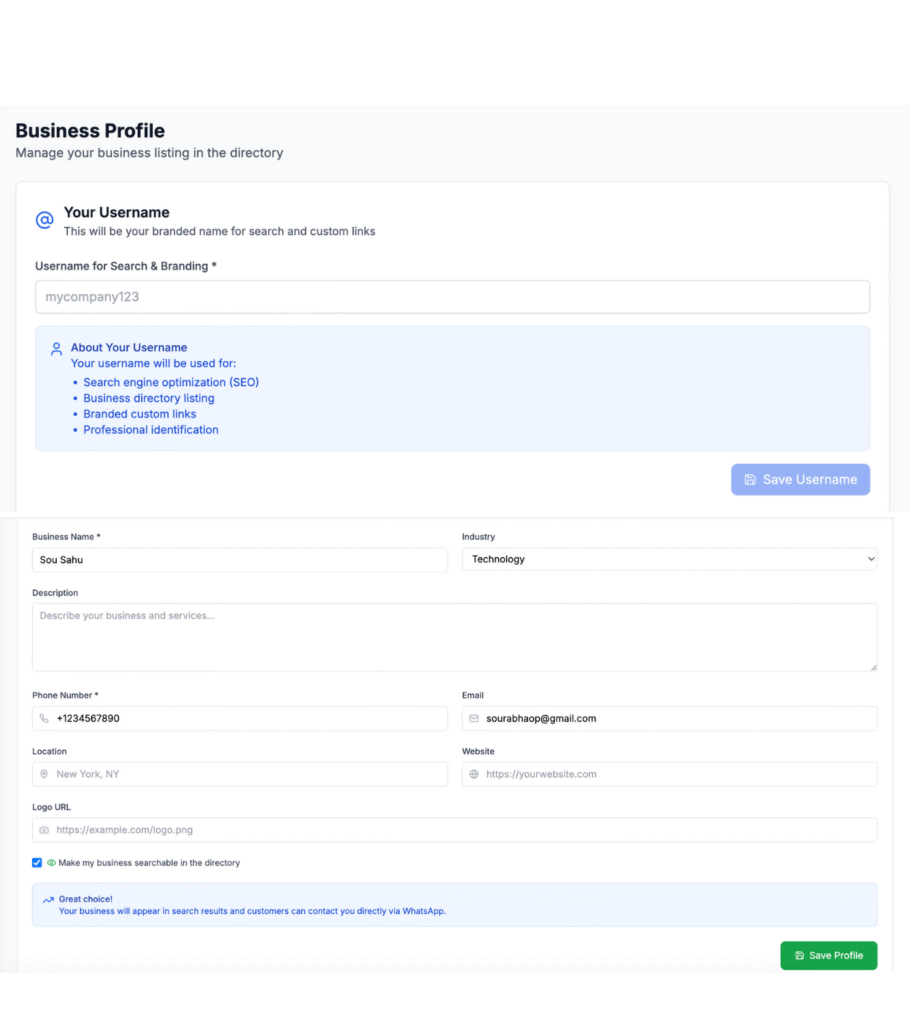Click the globe icon in Website field
911x1024 pixels.
click(x=474, y=774)
